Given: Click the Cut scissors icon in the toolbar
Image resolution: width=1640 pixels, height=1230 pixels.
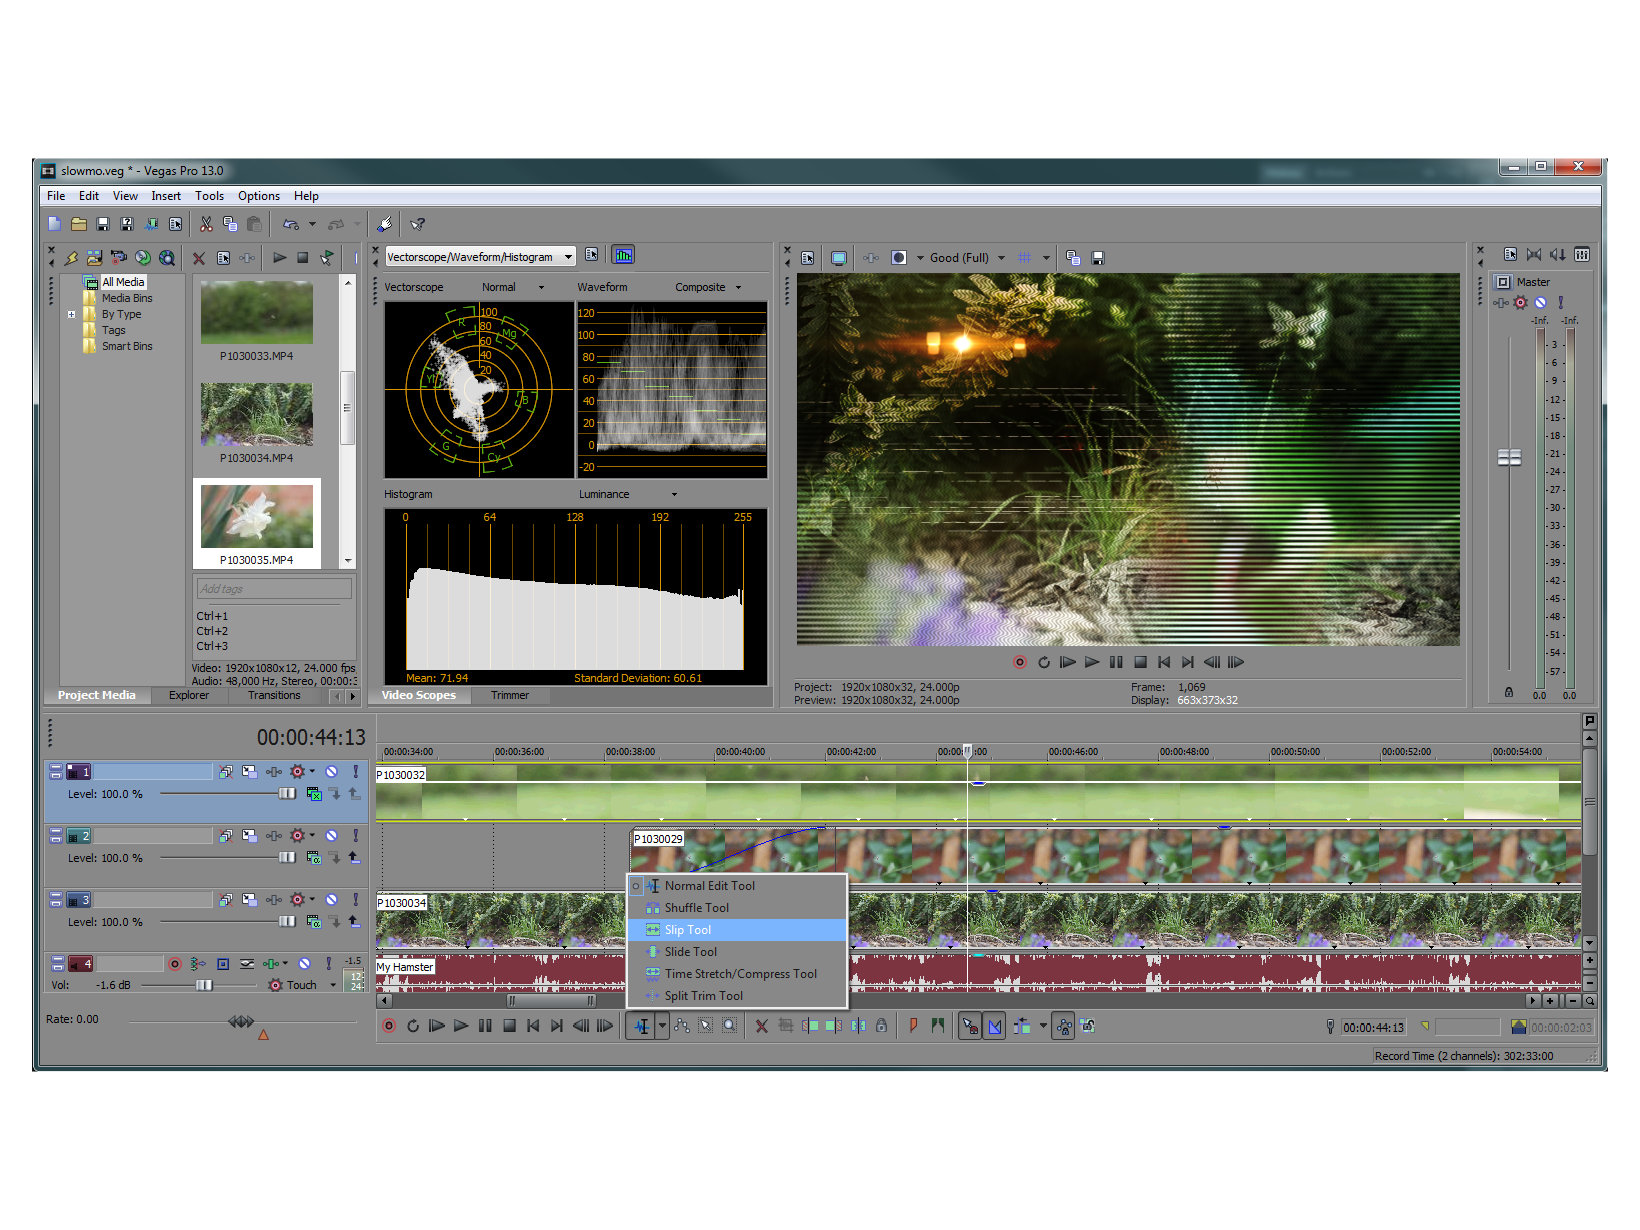Looking at the screenshot, I should tap(206, 224).
